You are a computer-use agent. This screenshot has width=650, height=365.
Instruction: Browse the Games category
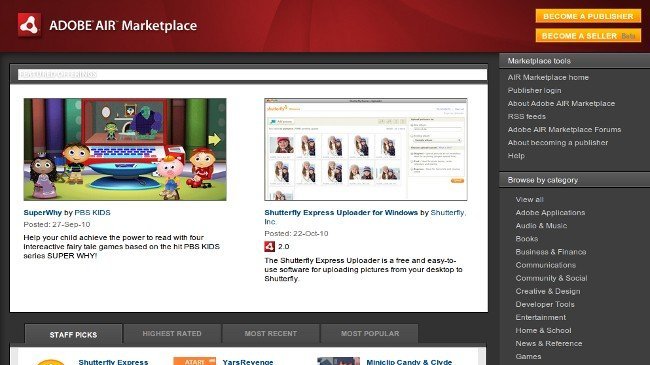click(528, 356)
